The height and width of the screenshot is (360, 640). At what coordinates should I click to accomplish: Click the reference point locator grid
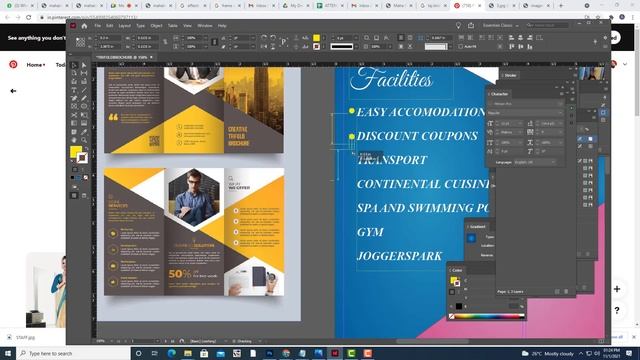[80, 42]
